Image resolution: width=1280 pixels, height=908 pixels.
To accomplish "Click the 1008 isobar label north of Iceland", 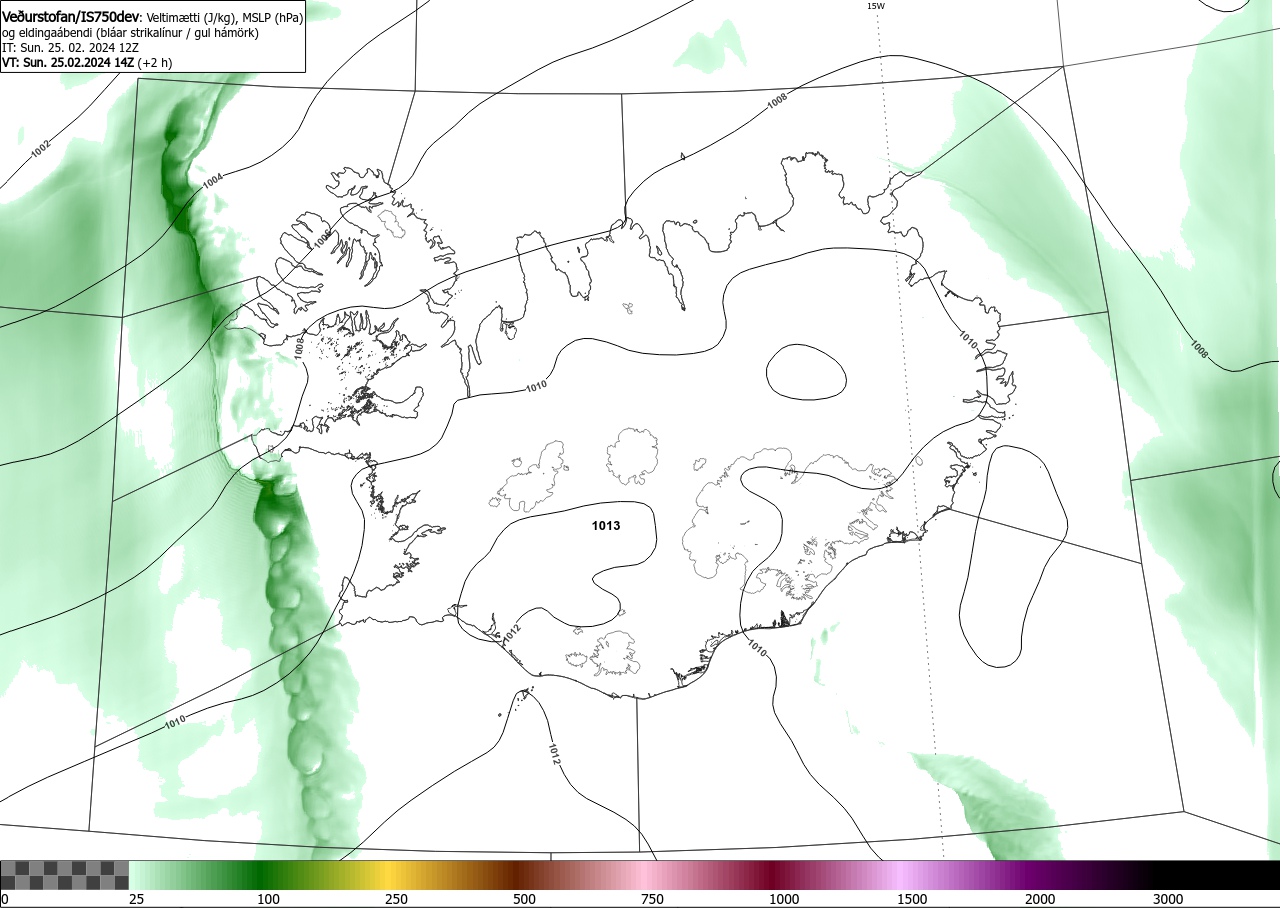I will (777, 99).
